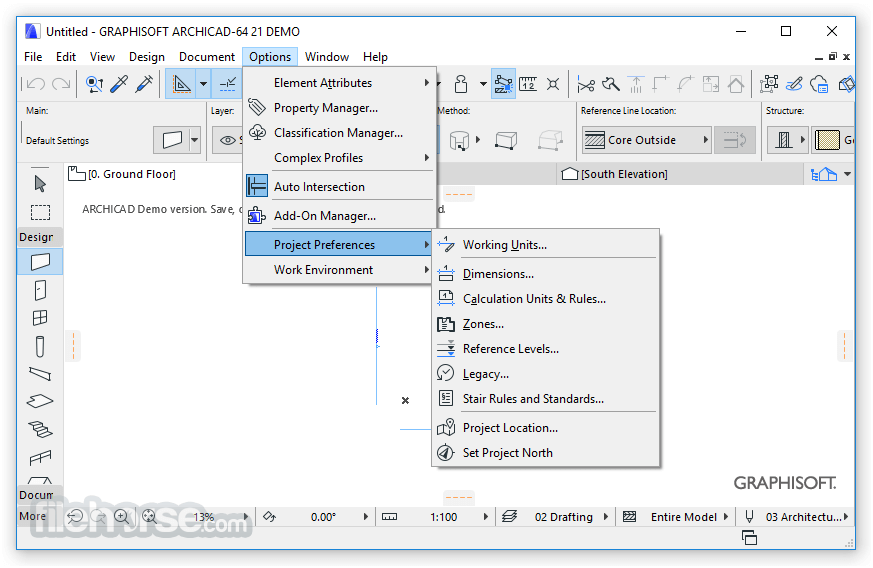
Task: Click the gravity figure icon
Action: 461,84
